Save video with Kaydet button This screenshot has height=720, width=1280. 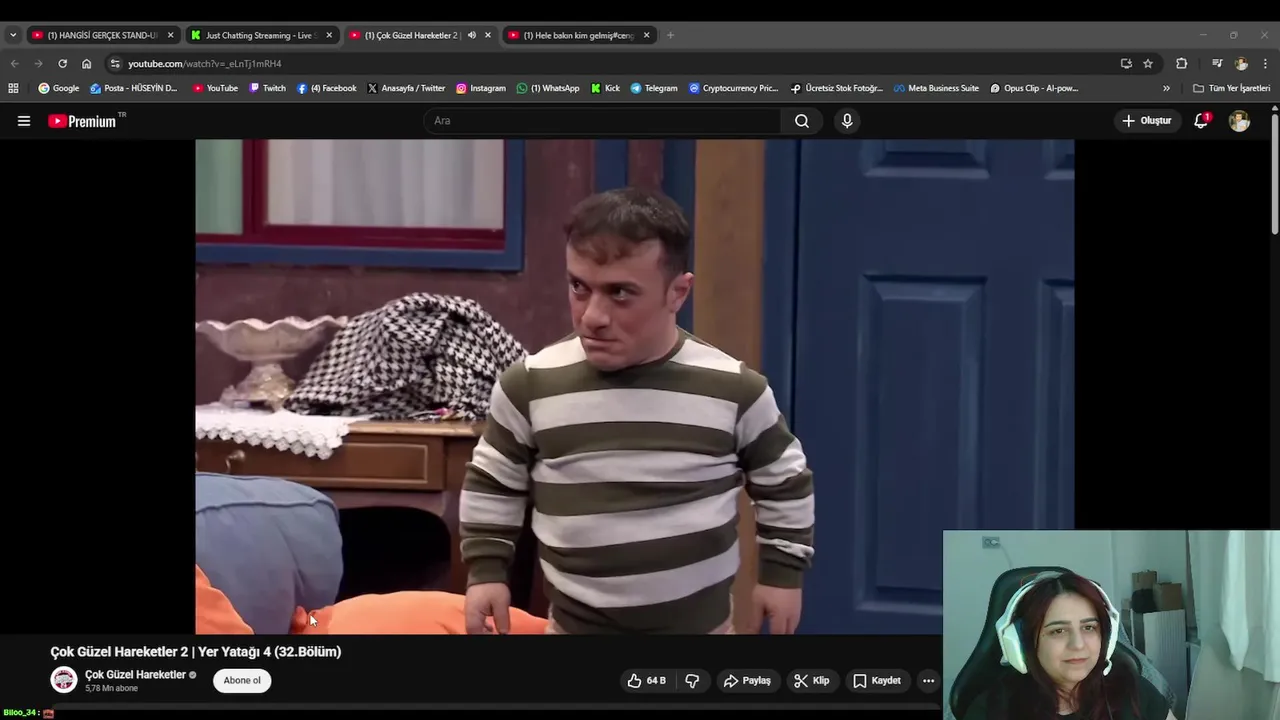tap(876, 681)
